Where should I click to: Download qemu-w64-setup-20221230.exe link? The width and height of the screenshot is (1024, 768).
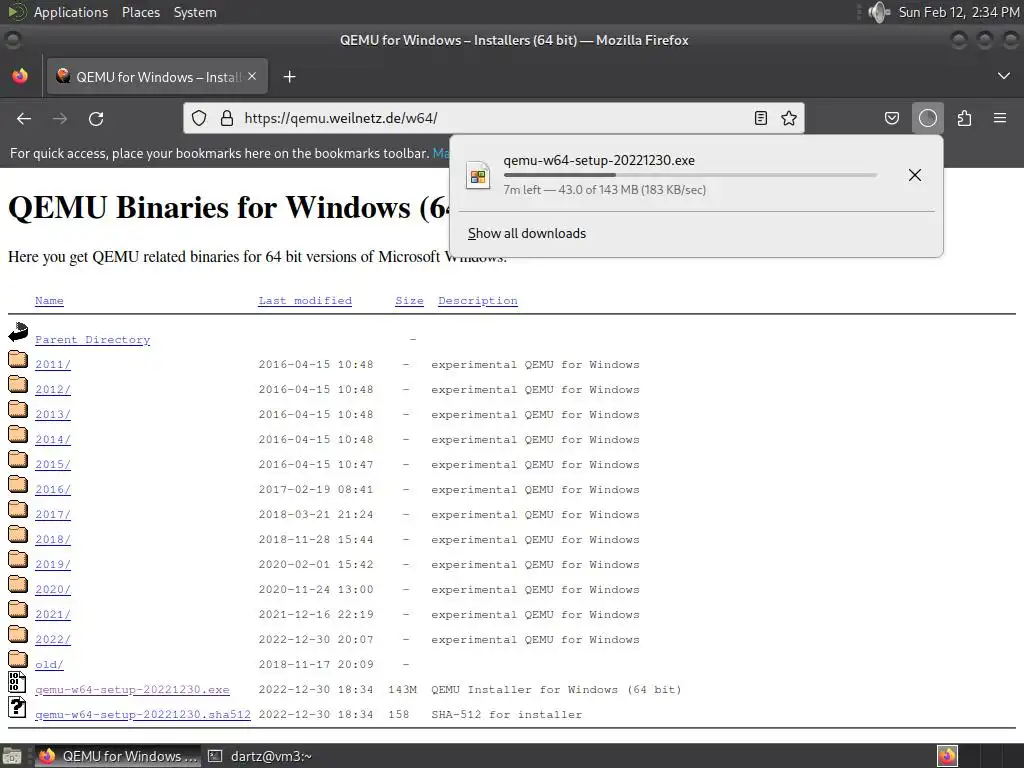tap(133, 690)
